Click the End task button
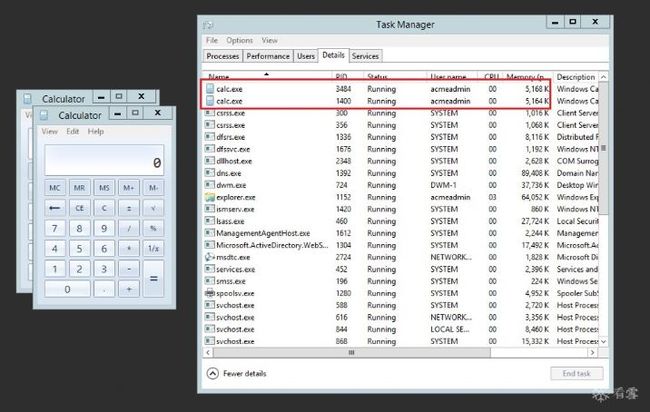Viewport: 650px width, 412px height. click(577, 373)
